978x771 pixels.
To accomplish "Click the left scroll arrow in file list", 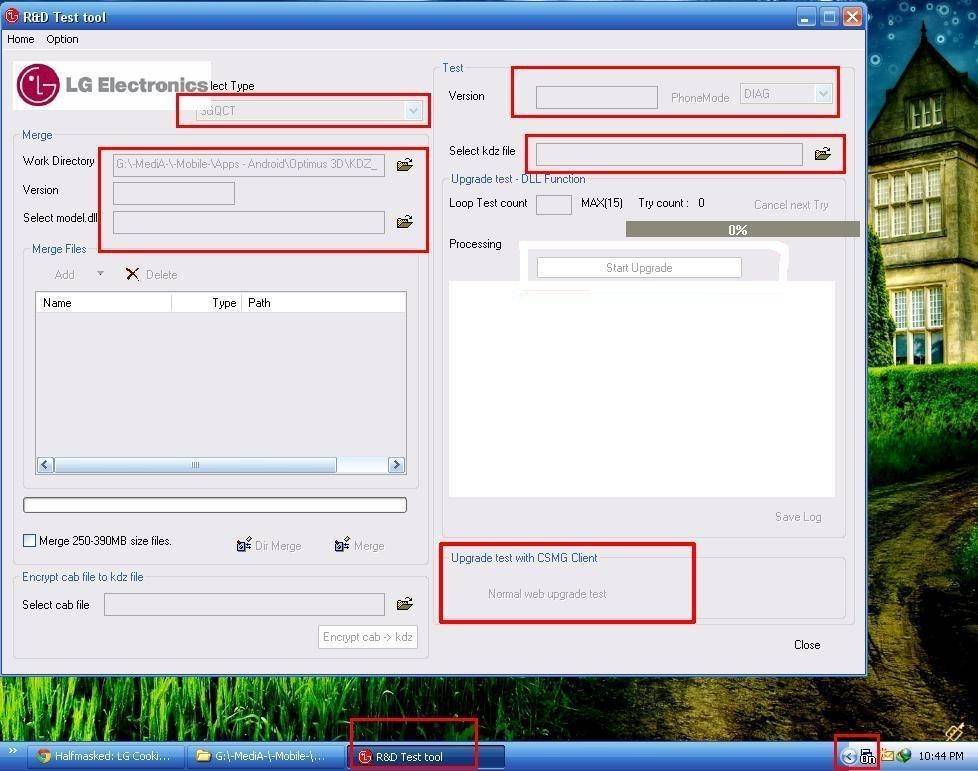I will tap(45, 465).
